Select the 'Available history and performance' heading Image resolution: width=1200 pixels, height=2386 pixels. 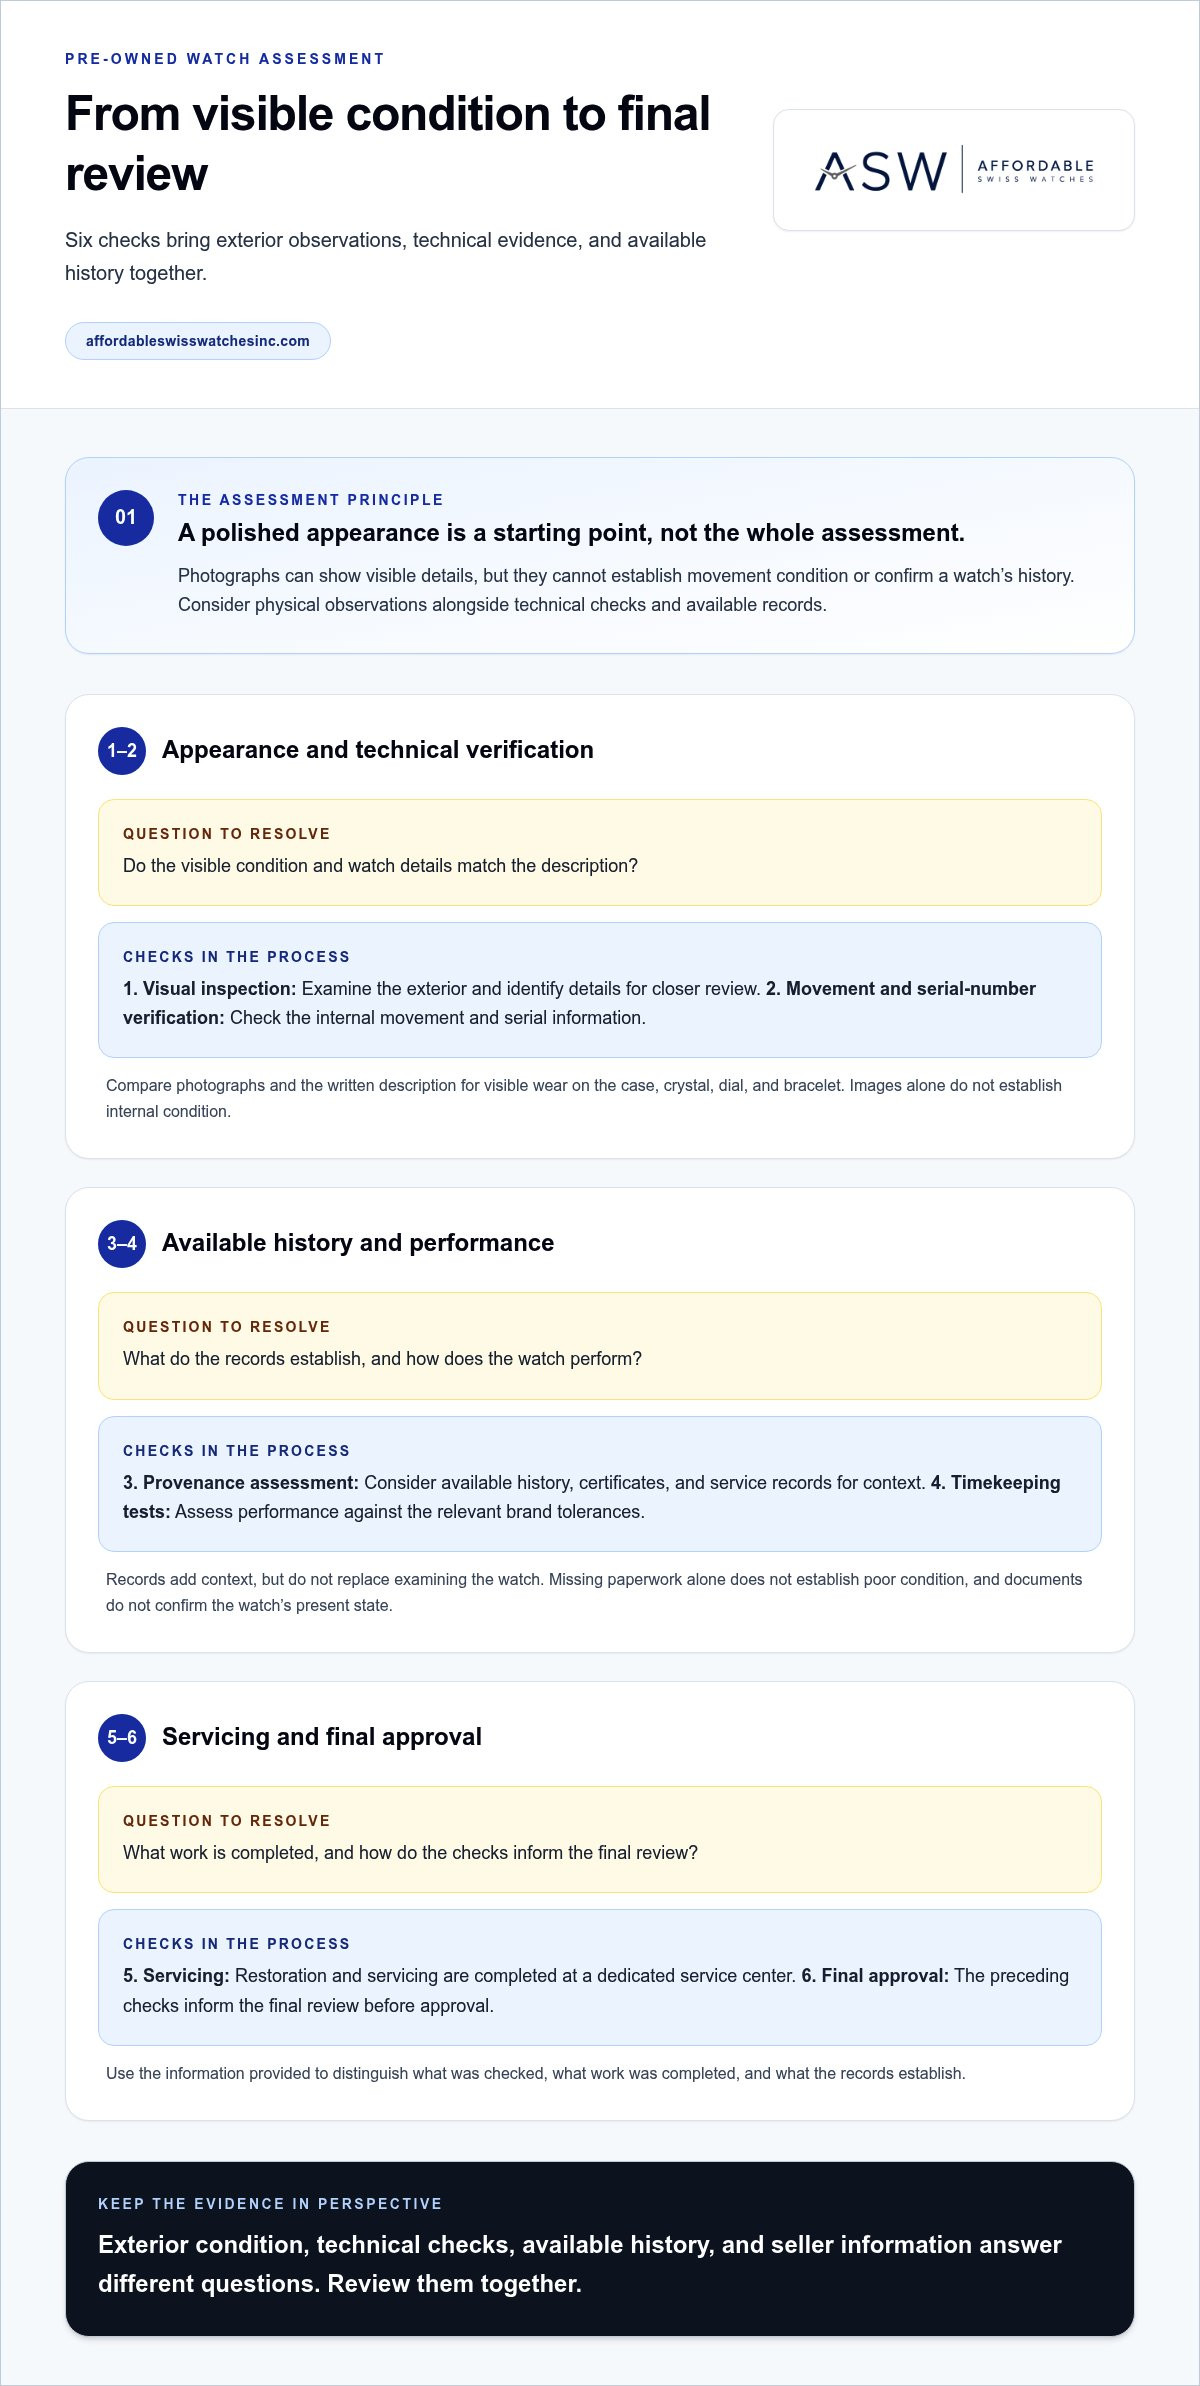pyautogui.click(x=358, y=1243)
